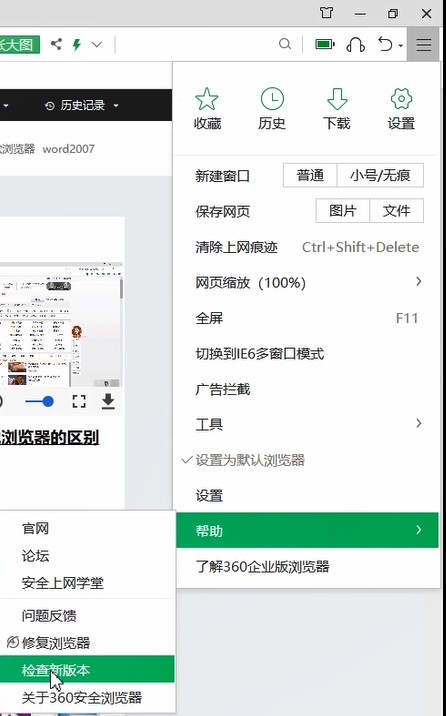Open the 历史记录 dropdown on page
The width and height of the screenshot is (446, 716).
[x=82, y=105]
